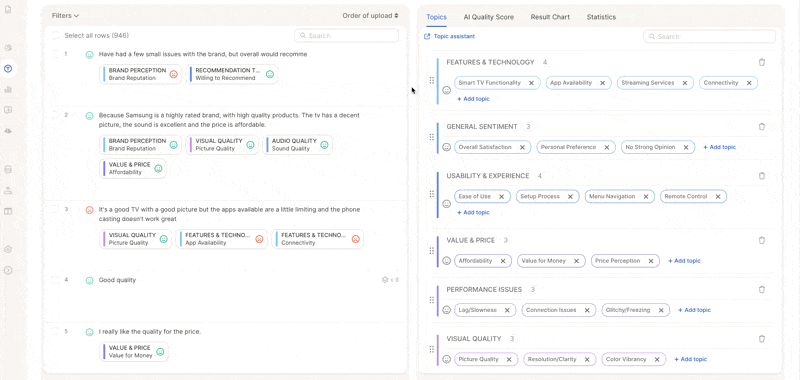This screenshot has width=800, height=380.
Task: Remove Affordability topic chip
Action: (x=503, y=261)
